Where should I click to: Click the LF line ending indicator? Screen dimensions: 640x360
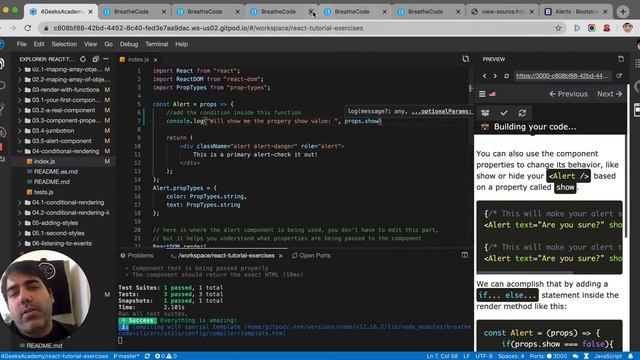(x=466, y=356)
